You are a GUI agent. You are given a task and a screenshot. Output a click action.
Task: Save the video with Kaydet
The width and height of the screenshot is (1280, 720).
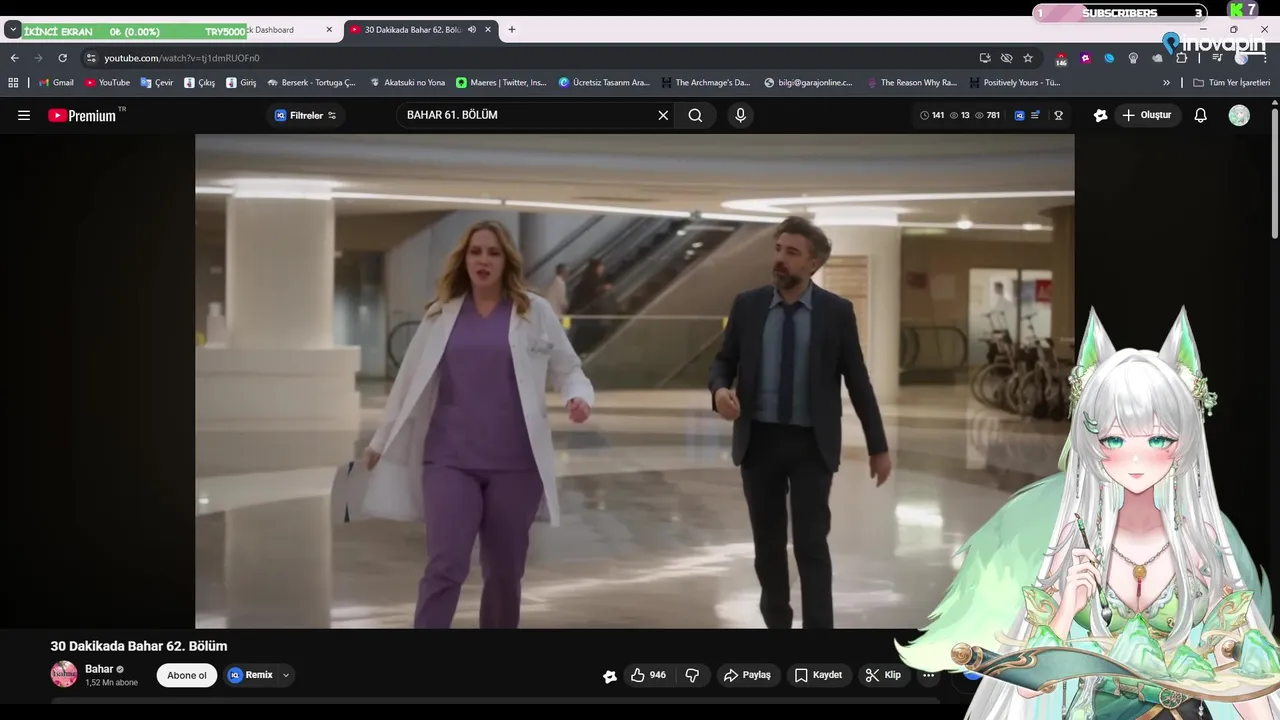pyautogui.click(x=818, y=675)
